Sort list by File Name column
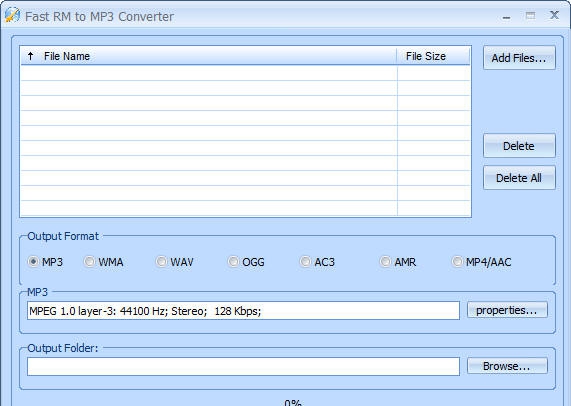 pos(209,56)
